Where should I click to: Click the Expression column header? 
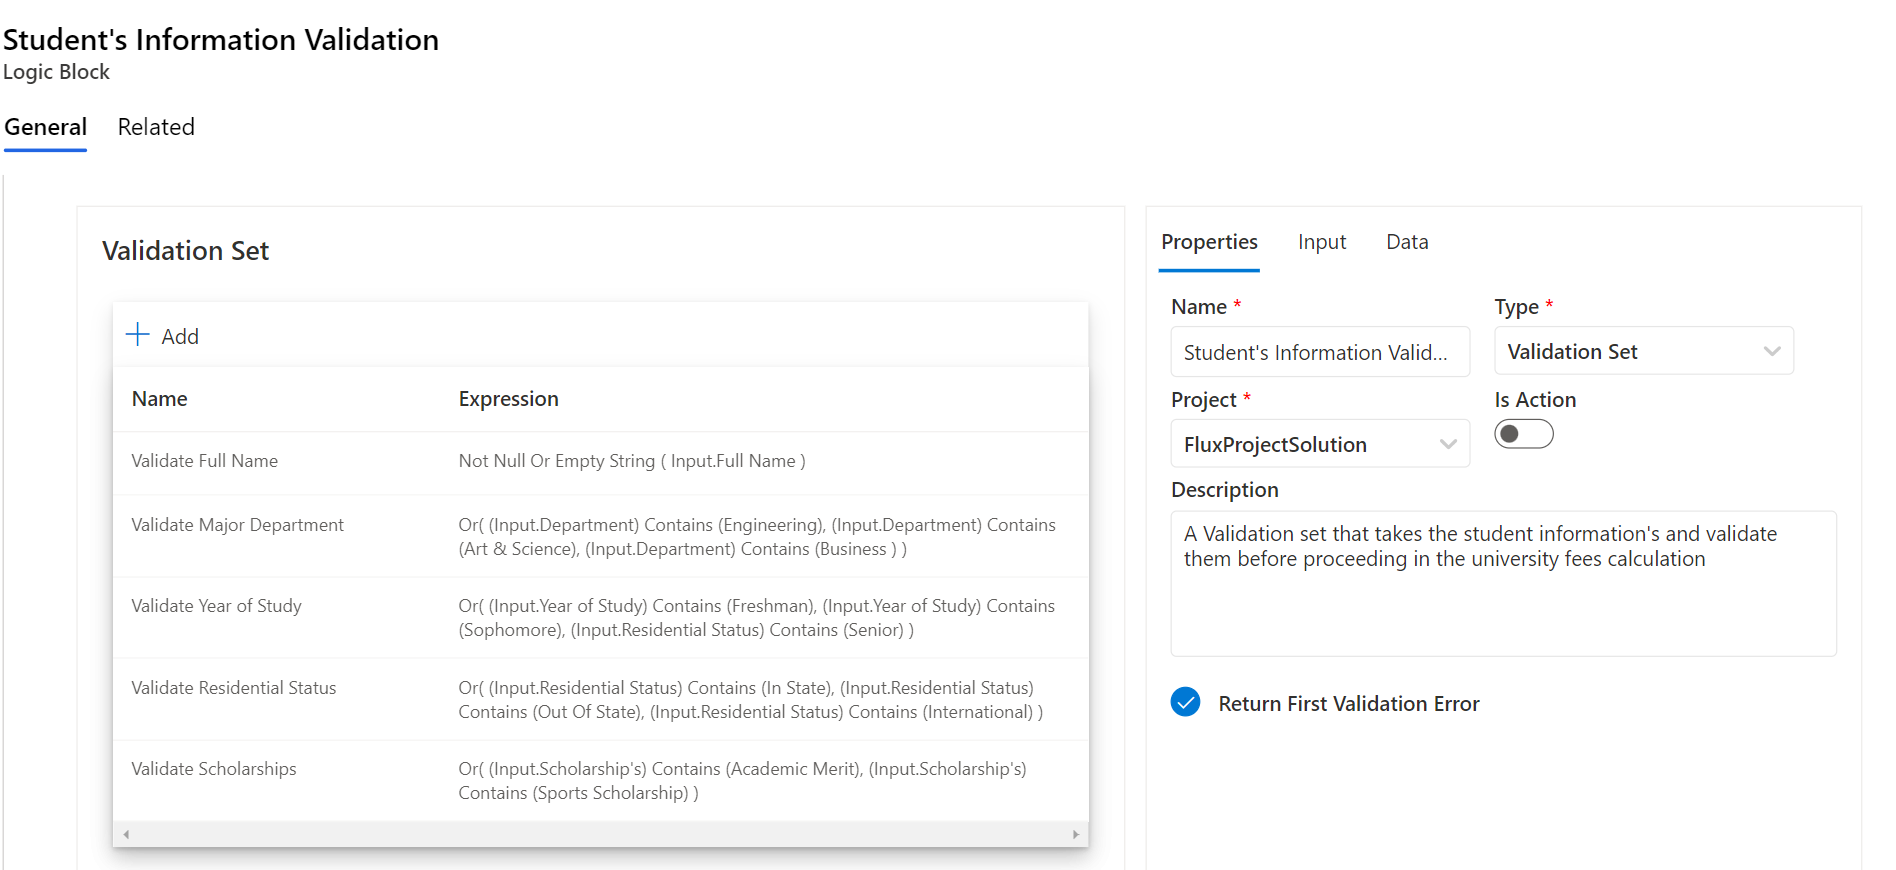tap(508, 399)
